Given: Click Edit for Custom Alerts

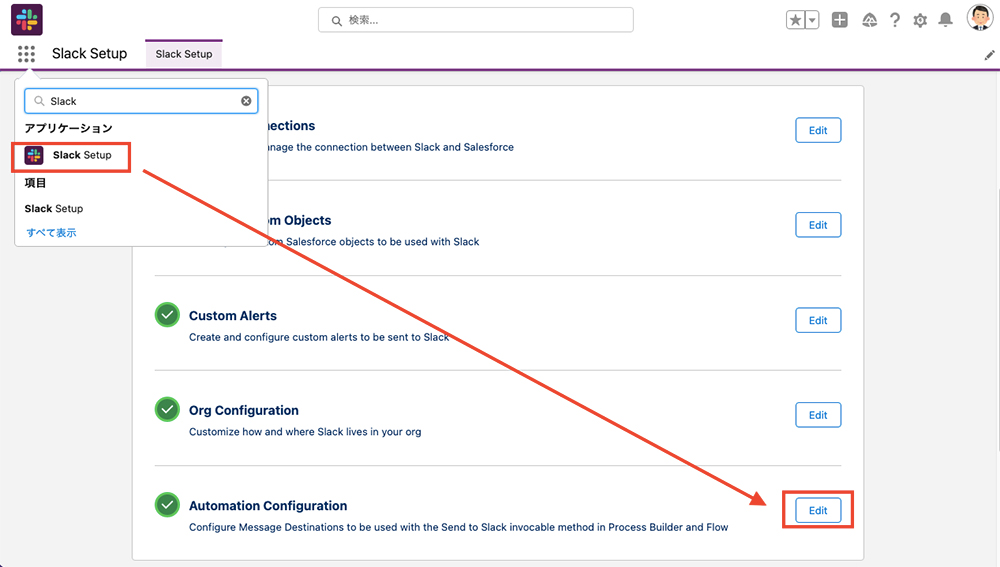Looking at the screenshot, I should click(x=818, y=320).
